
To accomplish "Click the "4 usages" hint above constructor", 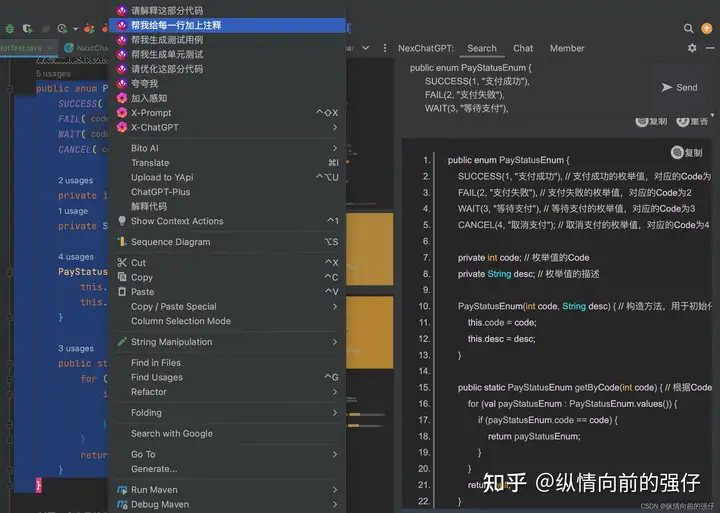I will click(x=76, y=257).
